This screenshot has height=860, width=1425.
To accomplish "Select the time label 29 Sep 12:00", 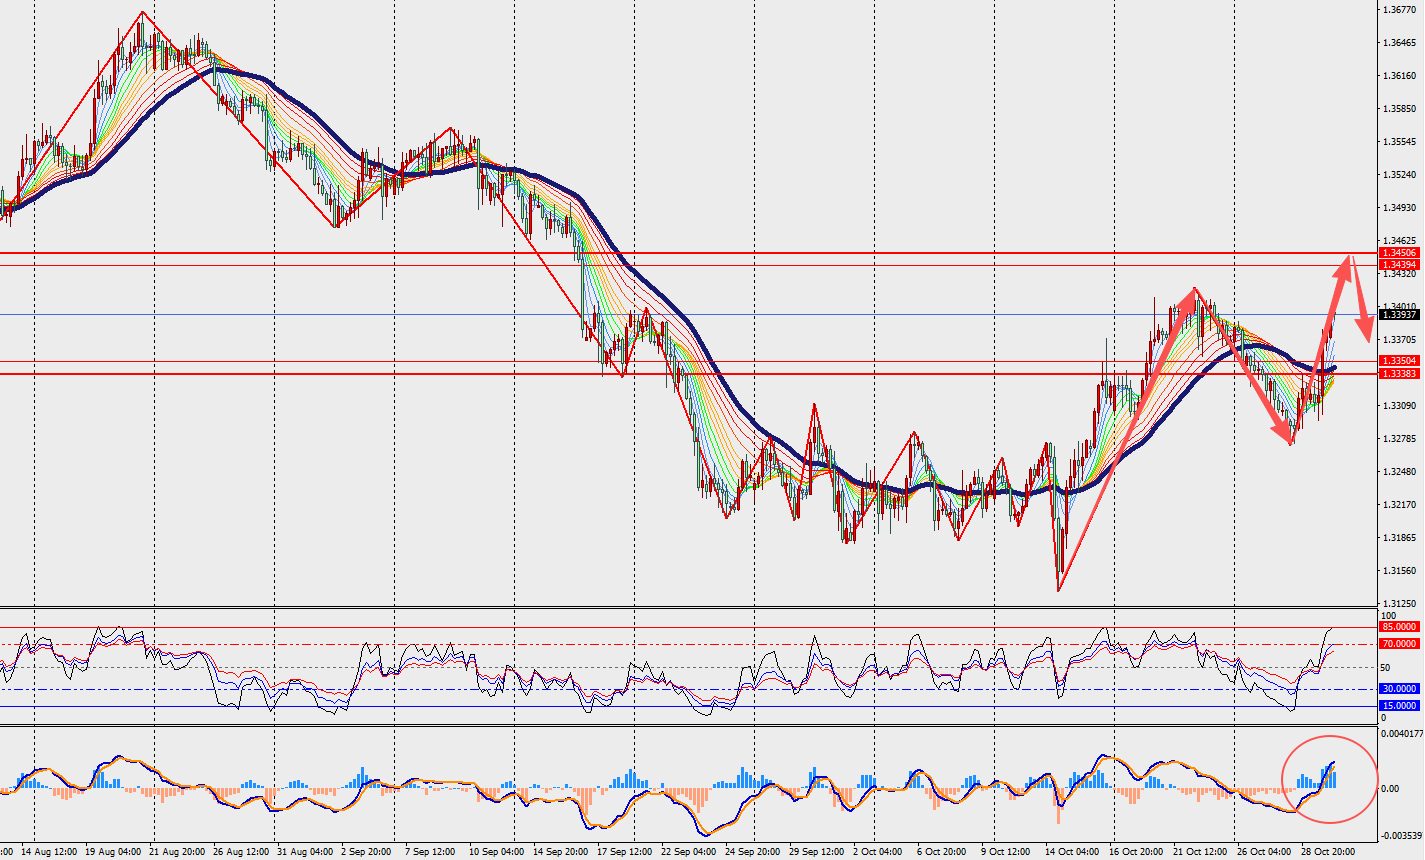I will coord(817,852).
